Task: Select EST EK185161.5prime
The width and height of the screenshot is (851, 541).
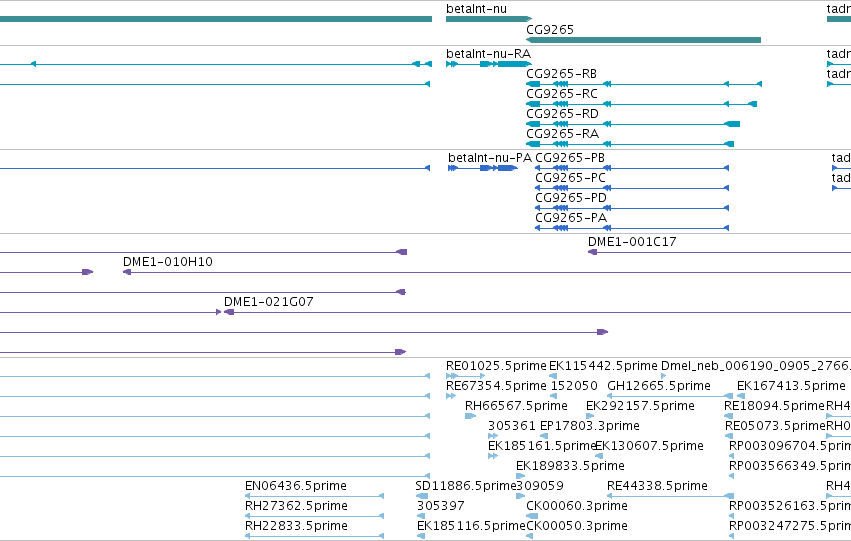Action: (x=541, y=447)
